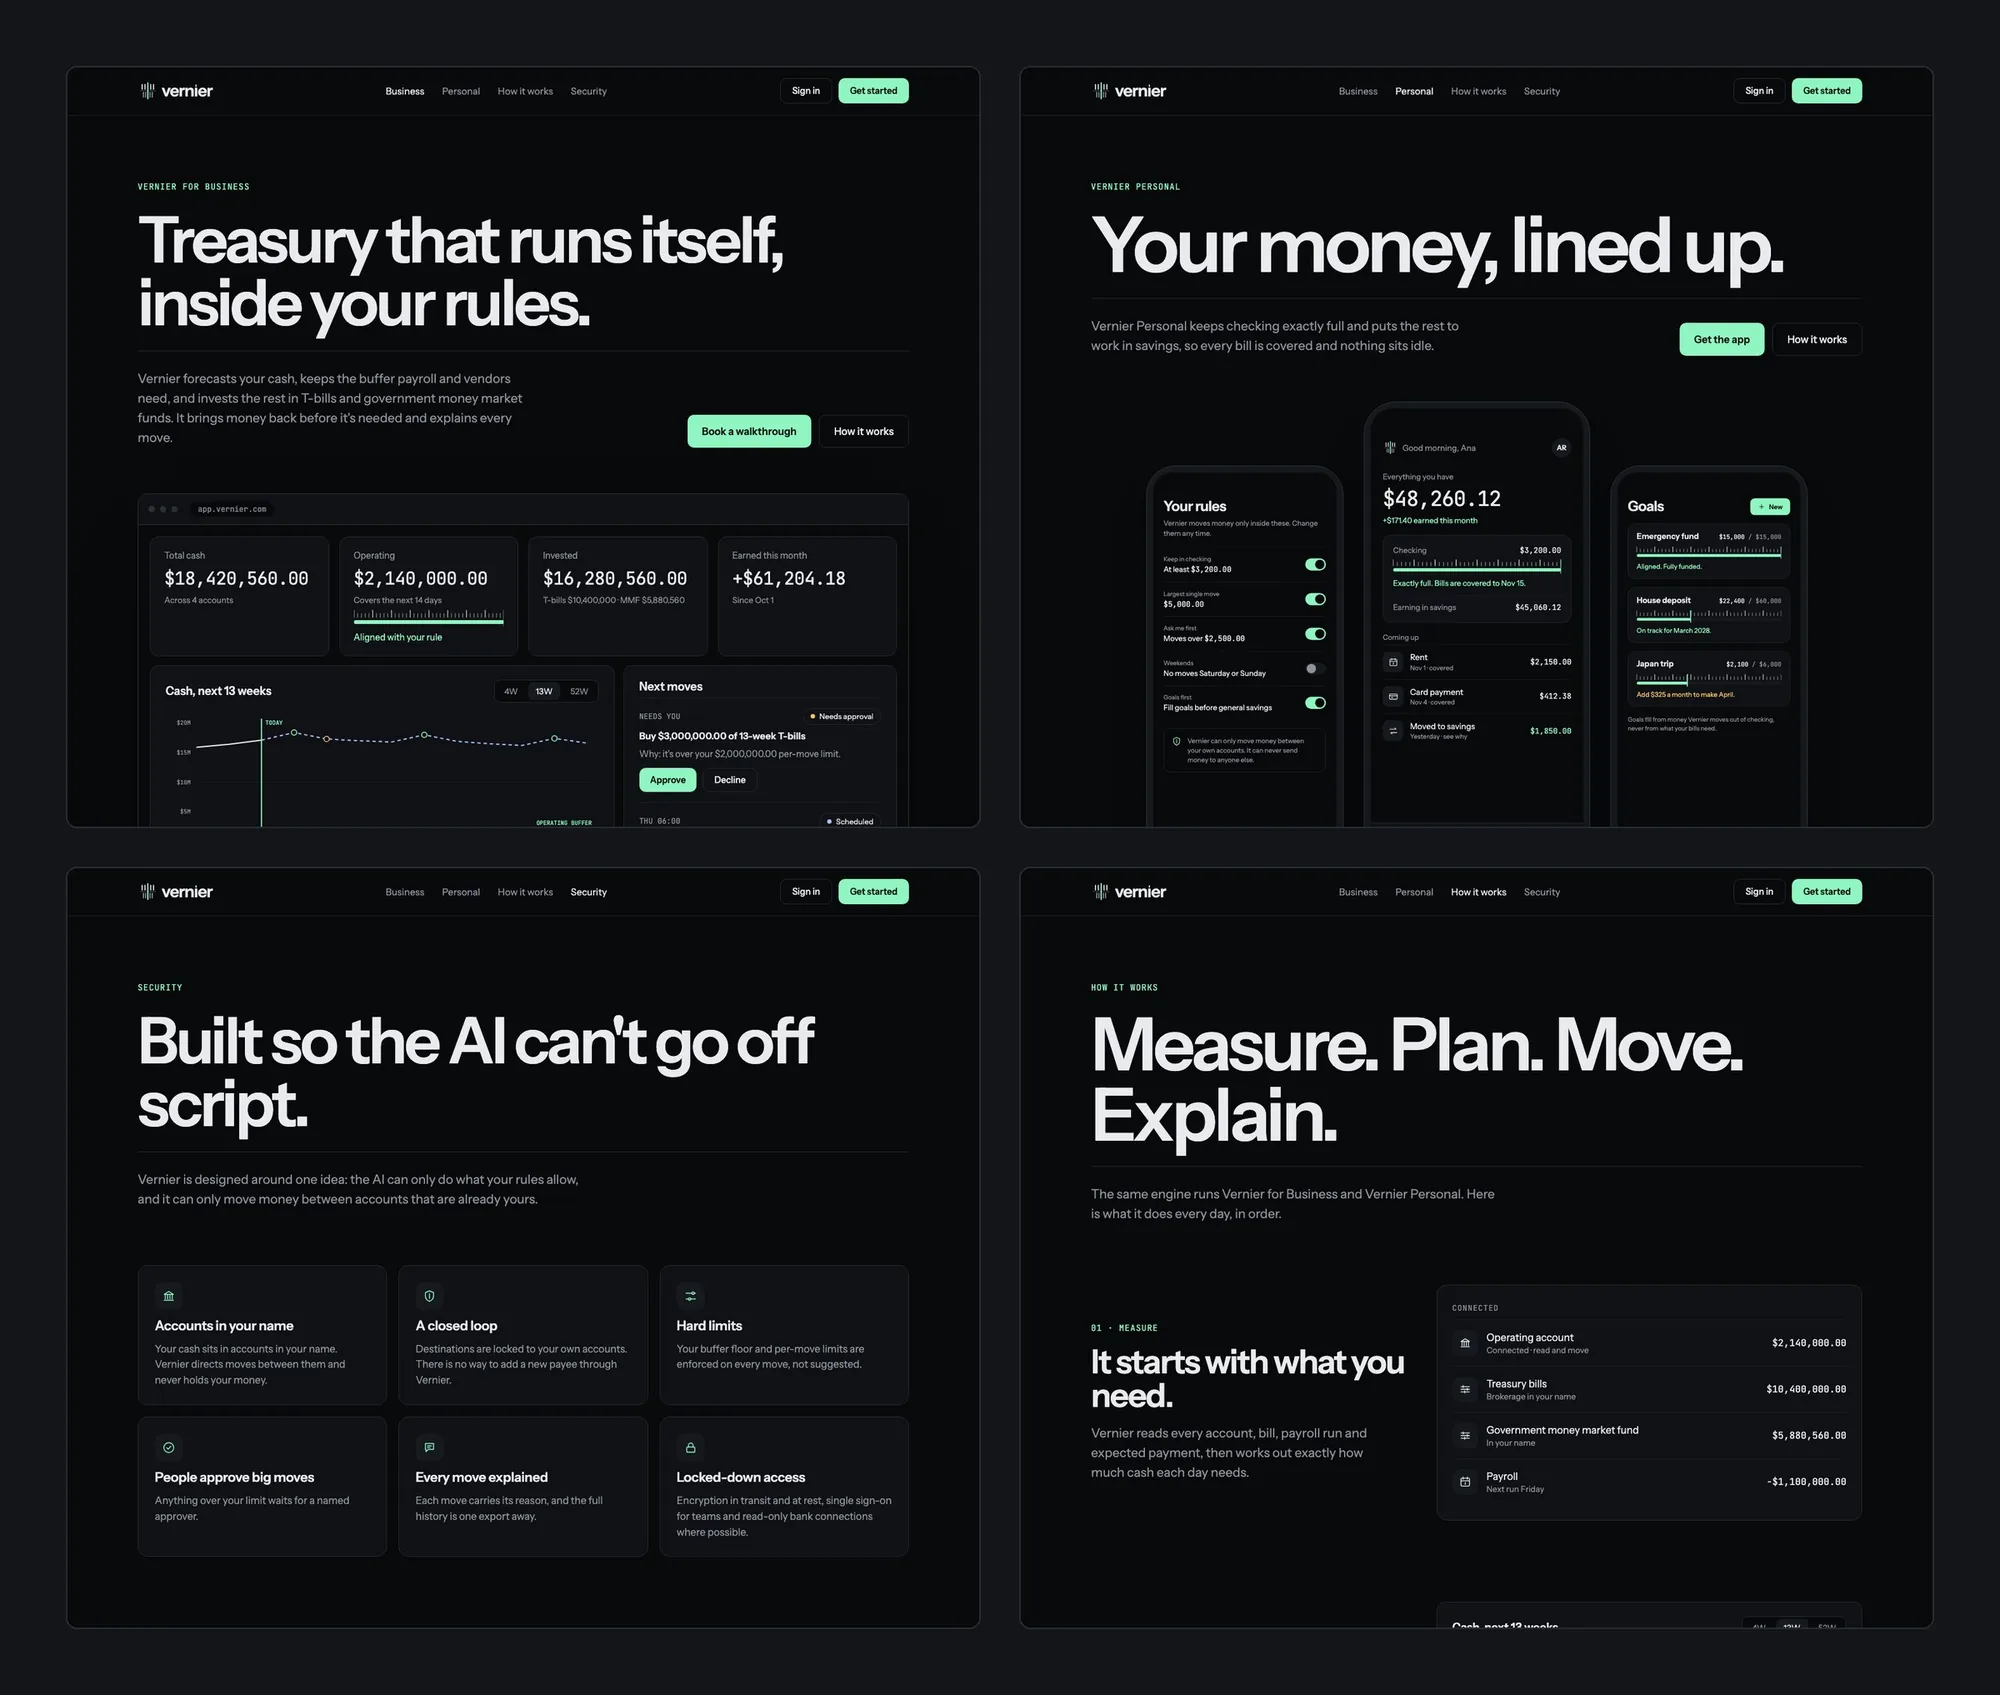Select the 4W range in Cash chart
The width and height of the screenshot is (2000, 1695).
[x=511, y=691]
